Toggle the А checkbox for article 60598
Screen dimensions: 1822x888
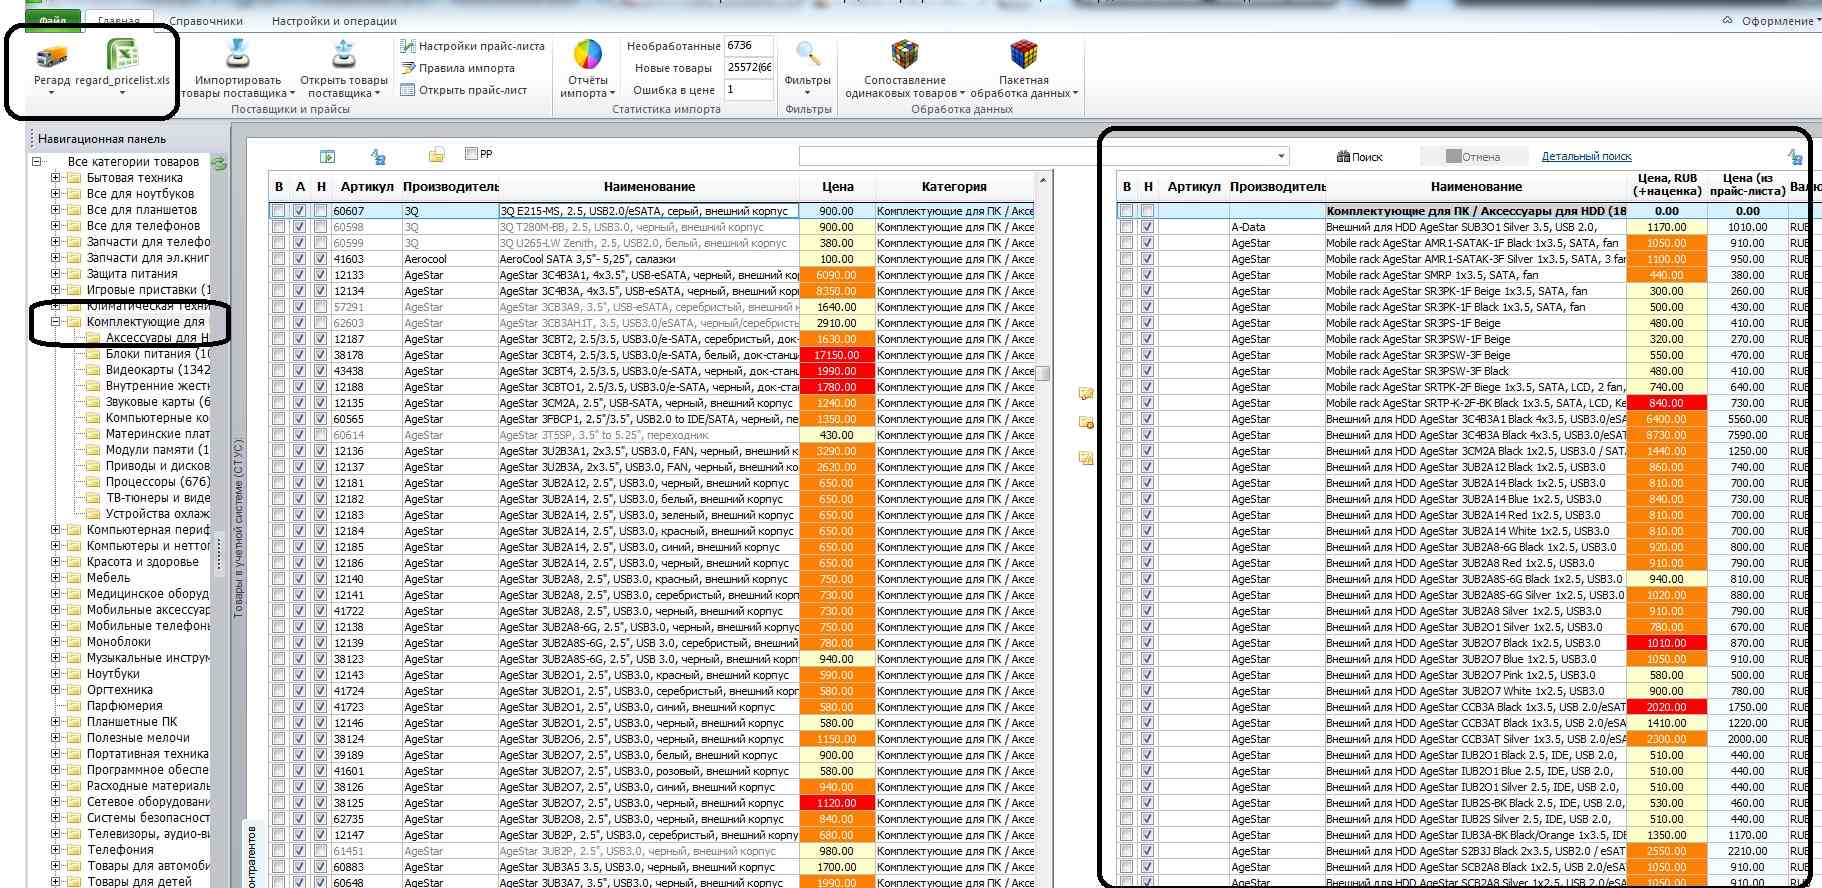coord(299,227)
